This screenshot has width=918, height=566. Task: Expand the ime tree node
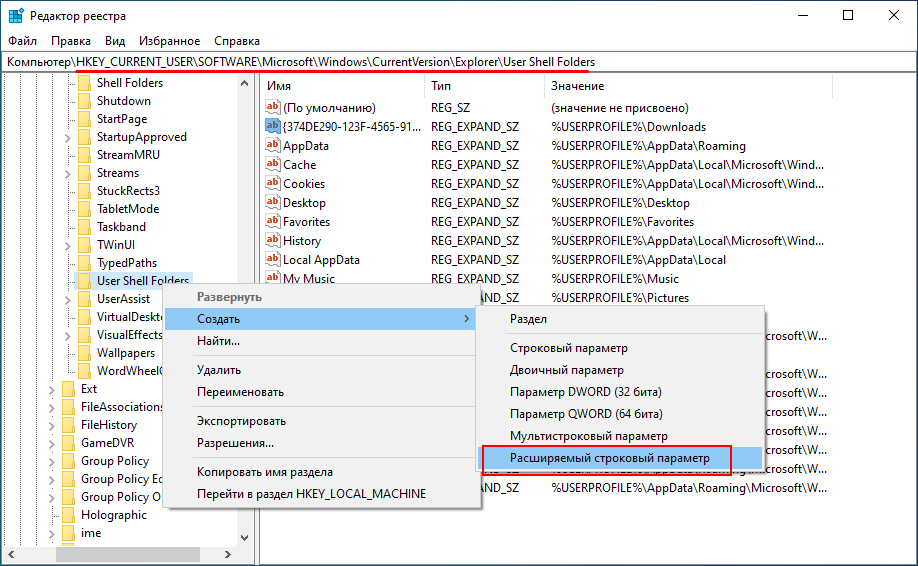coord(52,534)
